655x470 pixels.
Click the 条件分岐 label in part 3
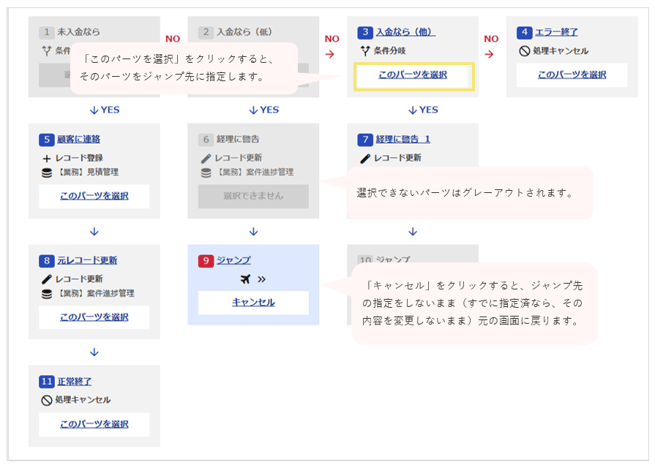[x=390, y=51]
